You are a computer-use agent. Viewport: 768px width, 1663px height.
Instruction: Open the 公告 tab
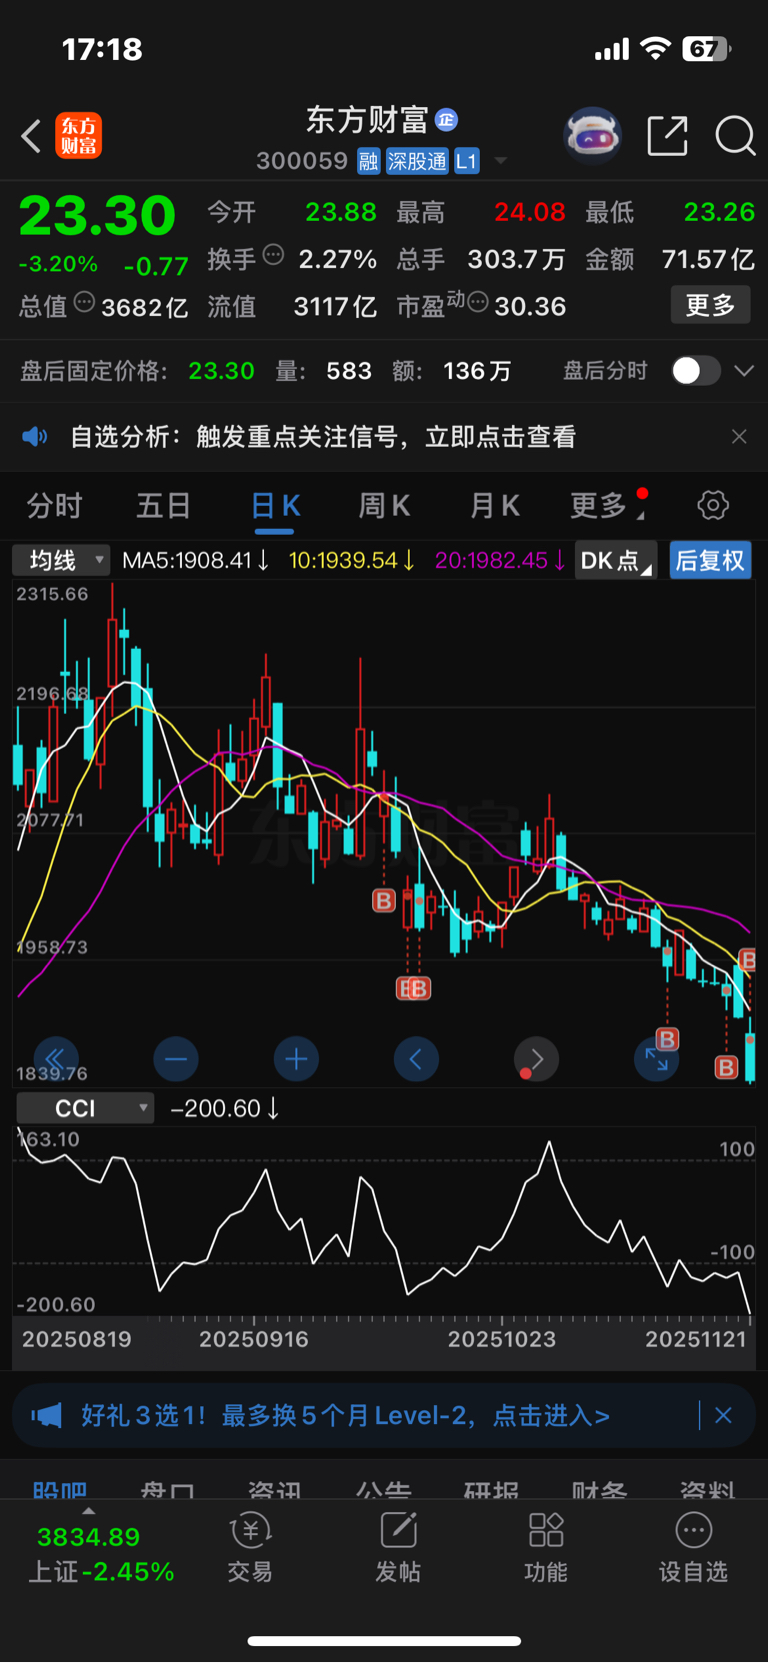[x=383, y=1489]
